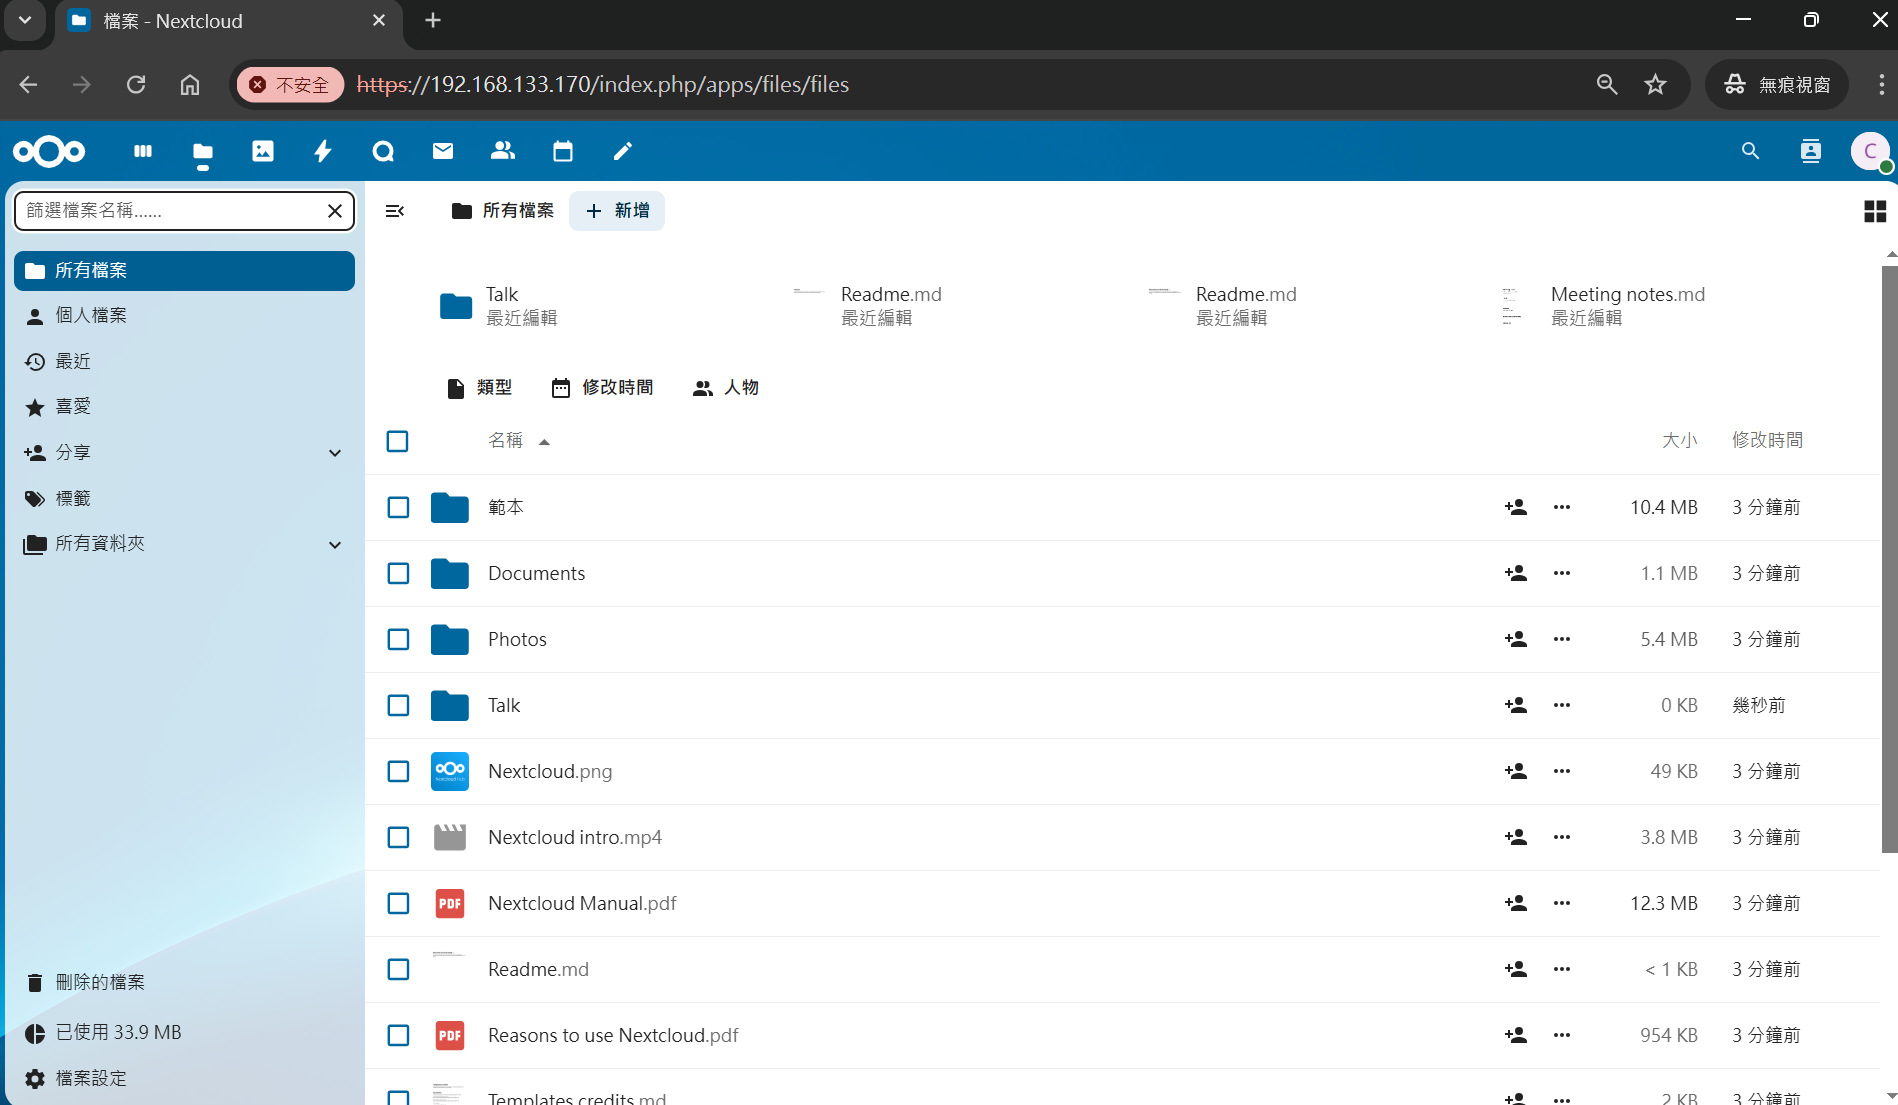Expand the 所有資料夾 section chevron
The image size is (1898, 1105).
click(x=335, y=544)
